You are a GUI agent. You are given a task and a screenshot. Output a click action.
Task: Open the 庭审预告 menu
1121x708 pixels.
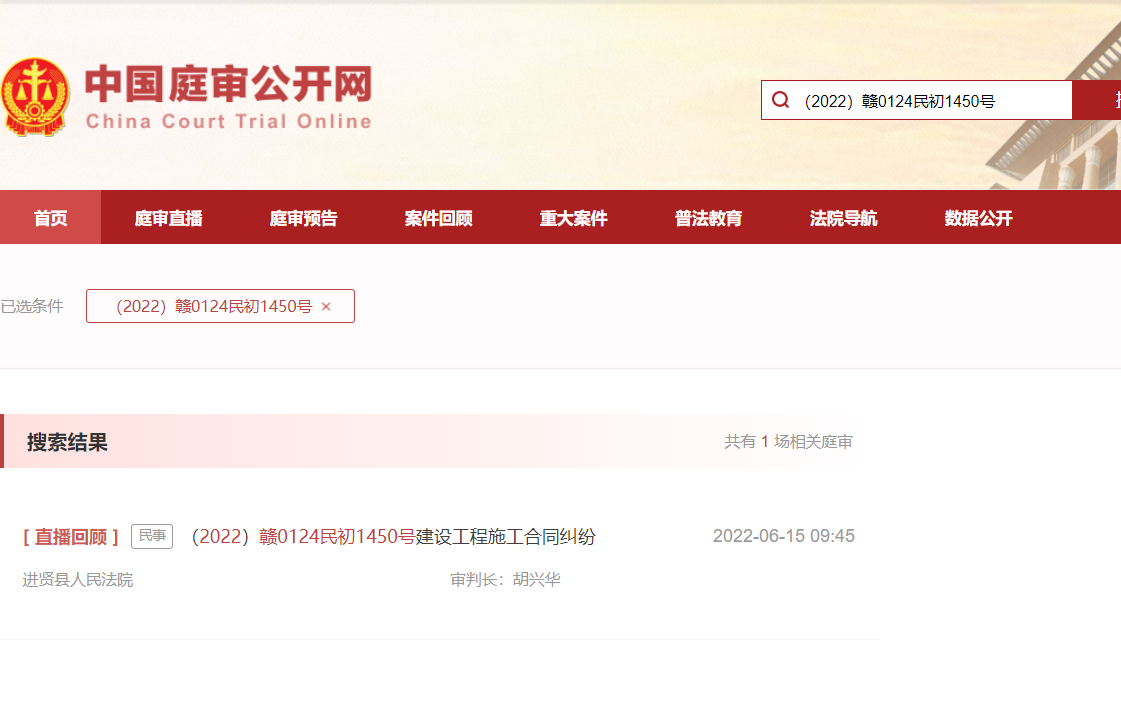303,217
